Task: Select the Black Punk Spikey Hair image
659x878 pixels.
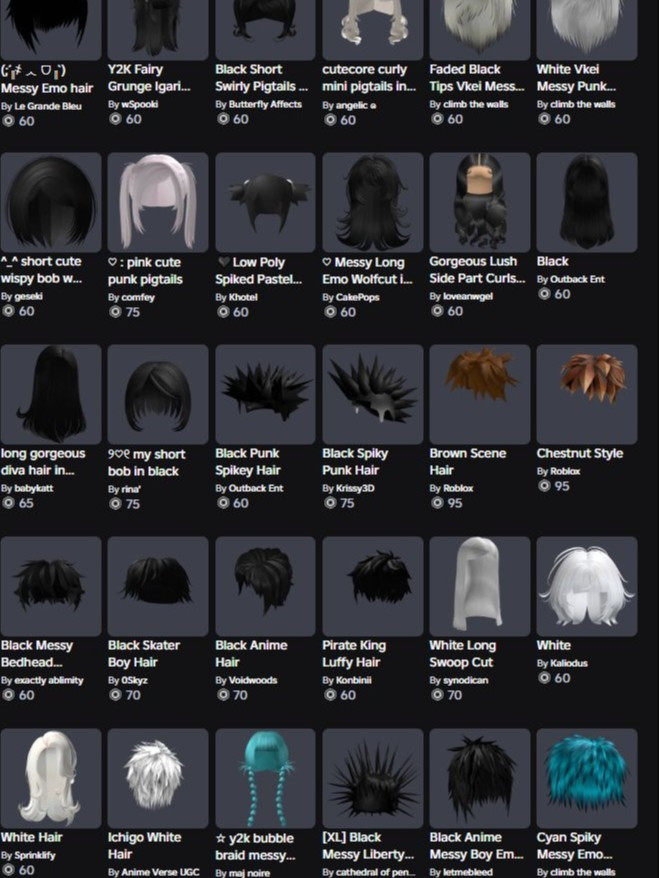Action: pos(265,394)
